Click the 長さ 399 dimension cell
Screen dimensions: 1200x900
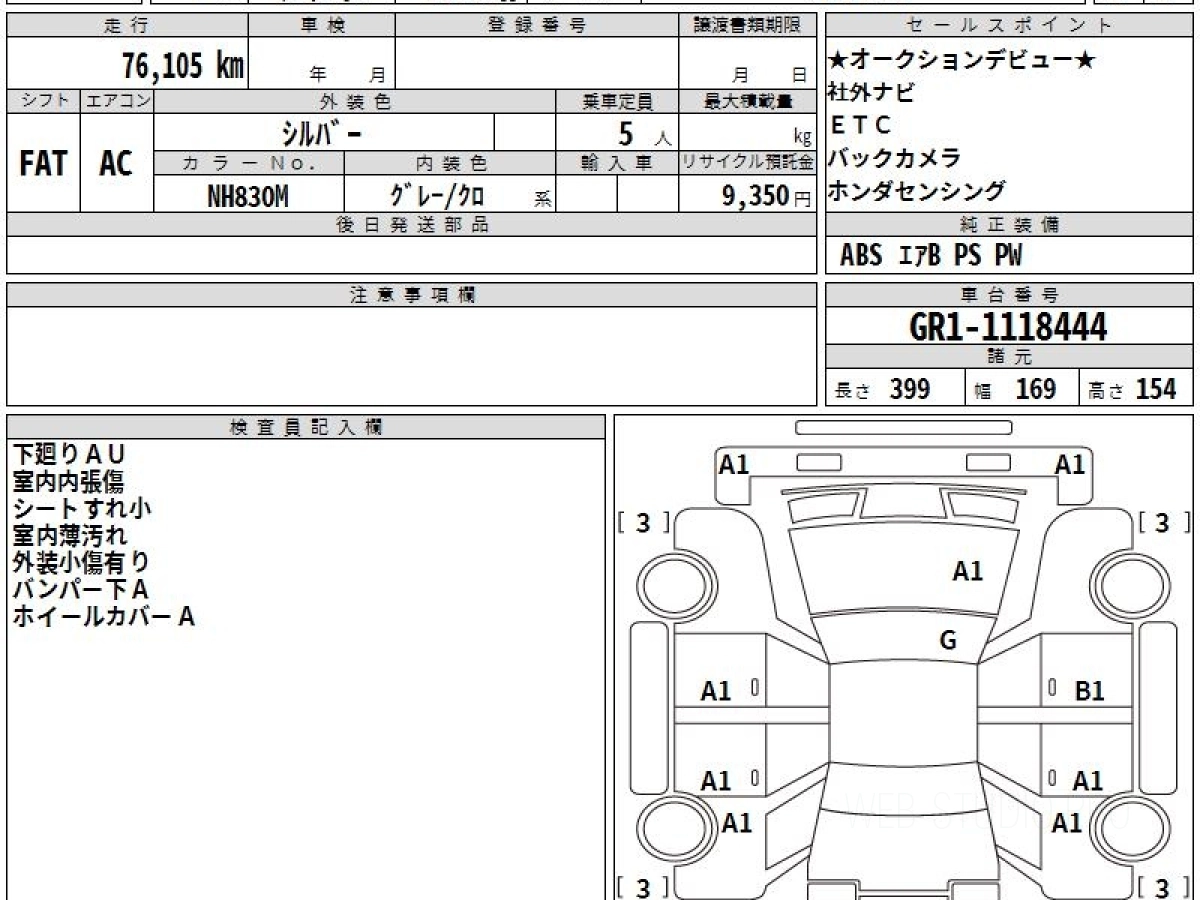(x=896, y=388)
